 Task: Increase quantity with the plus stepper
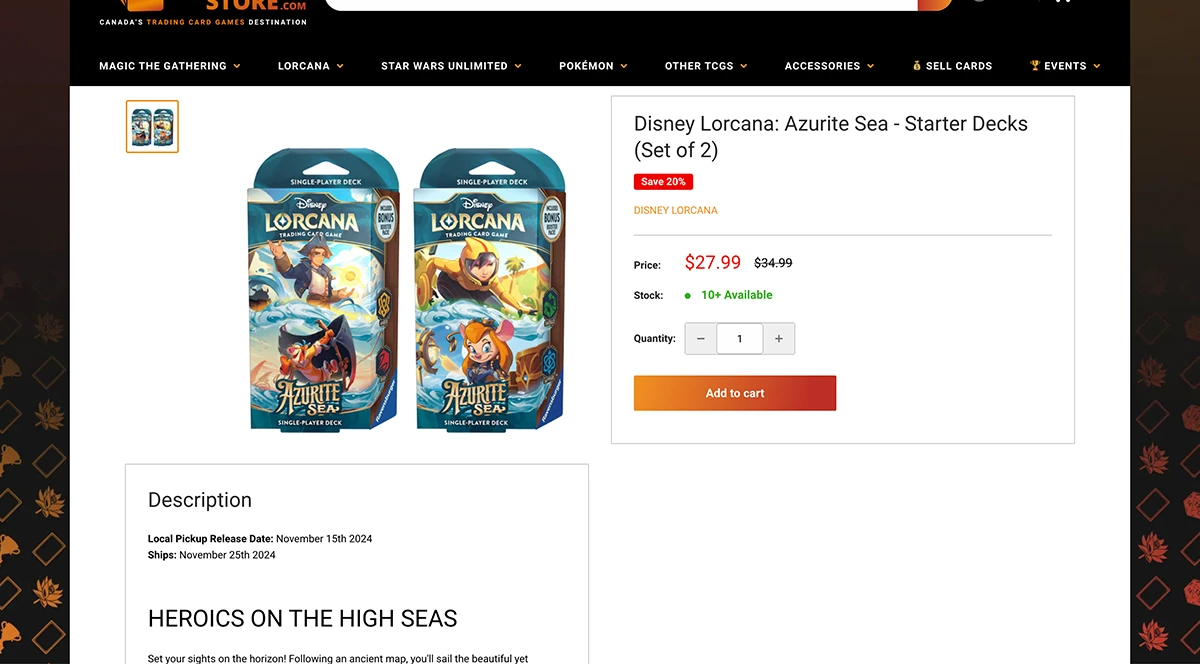click(778, 338)
